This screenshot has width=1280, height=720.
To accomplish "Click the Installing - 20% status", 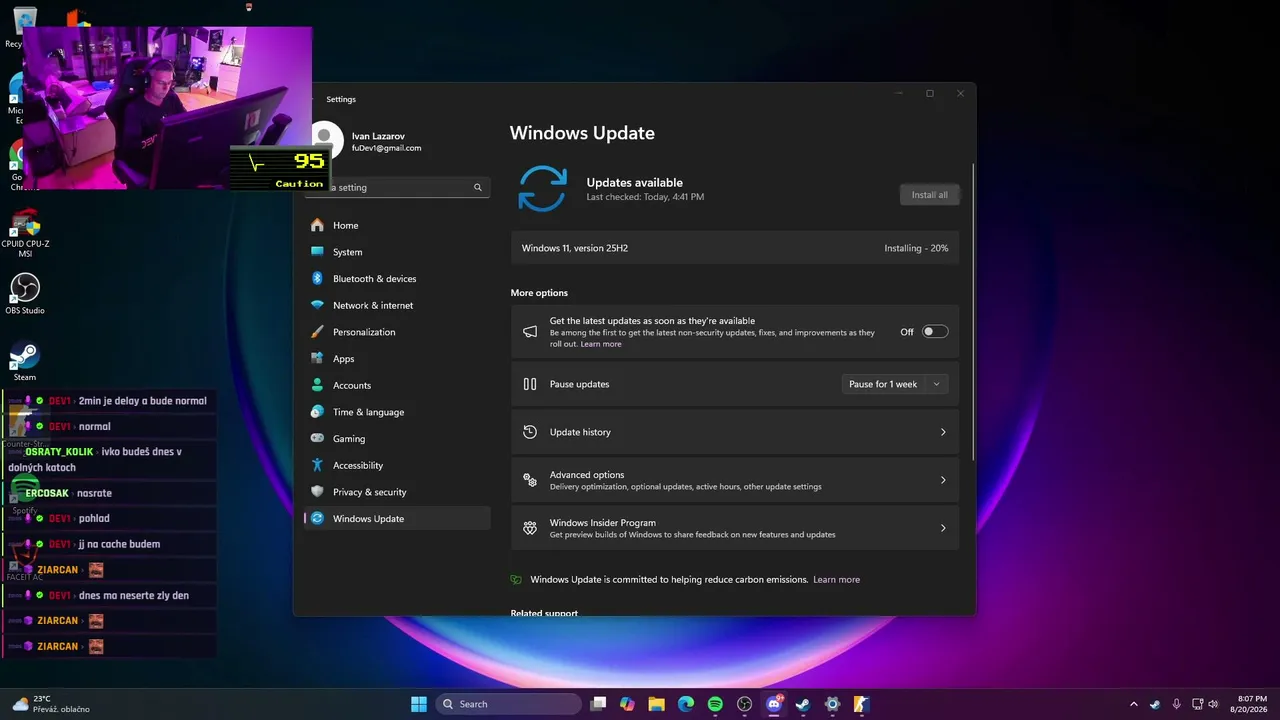I will (916, 248).
